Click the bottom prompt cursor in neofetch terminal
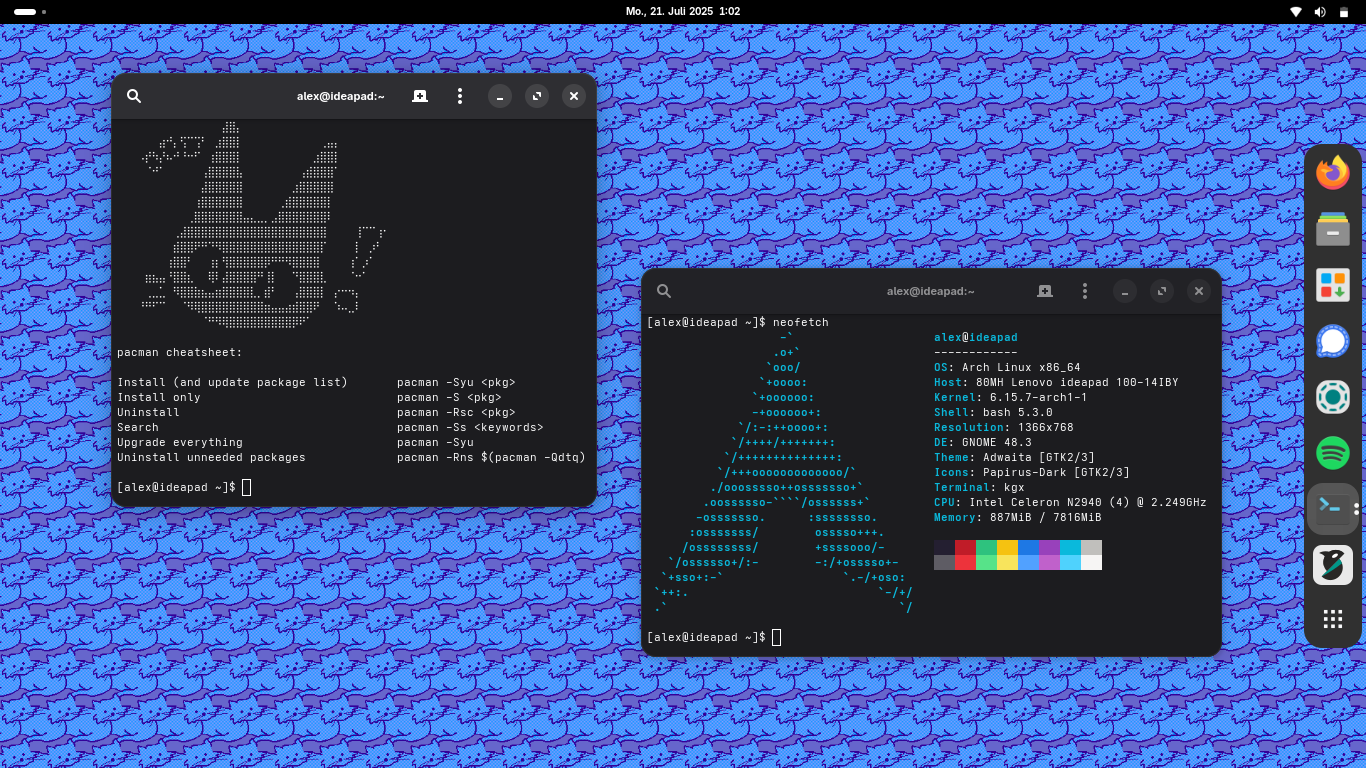Screen dimensions: 1366x768 tap(776, 637)
